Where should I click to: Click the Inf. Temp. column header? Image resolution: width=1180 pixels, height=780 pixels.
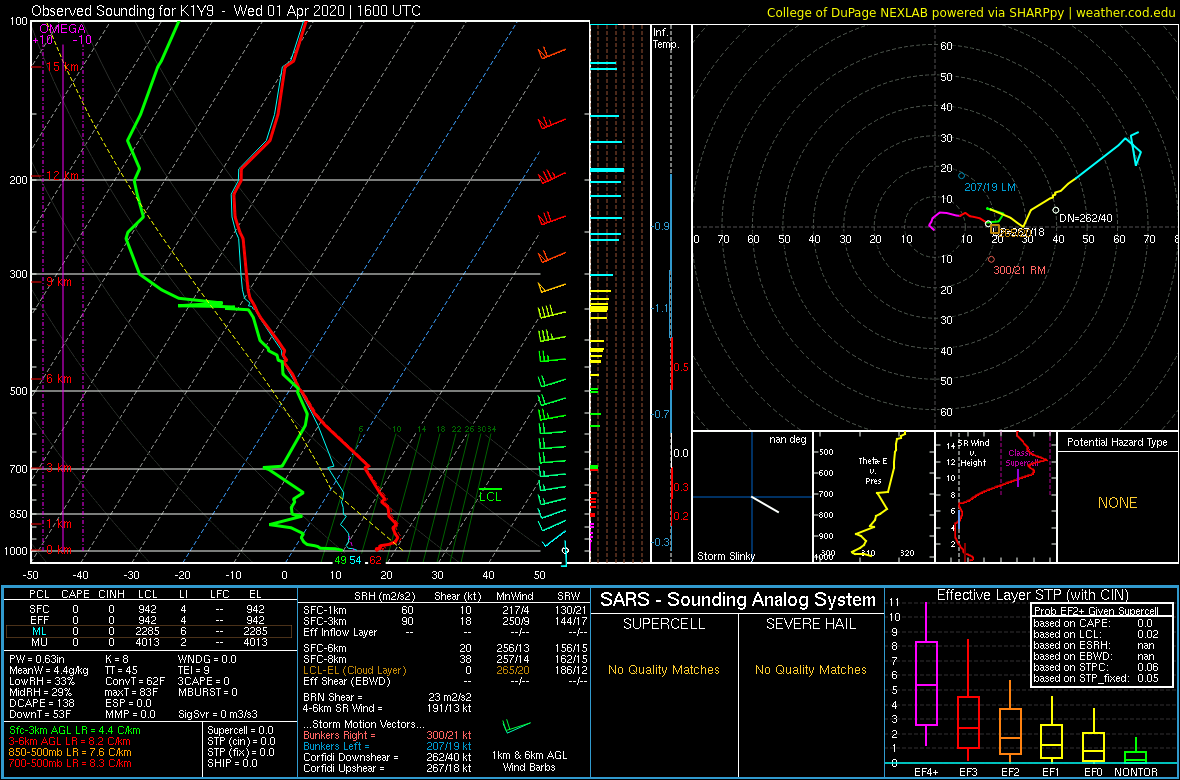click(x=666, y=39)
